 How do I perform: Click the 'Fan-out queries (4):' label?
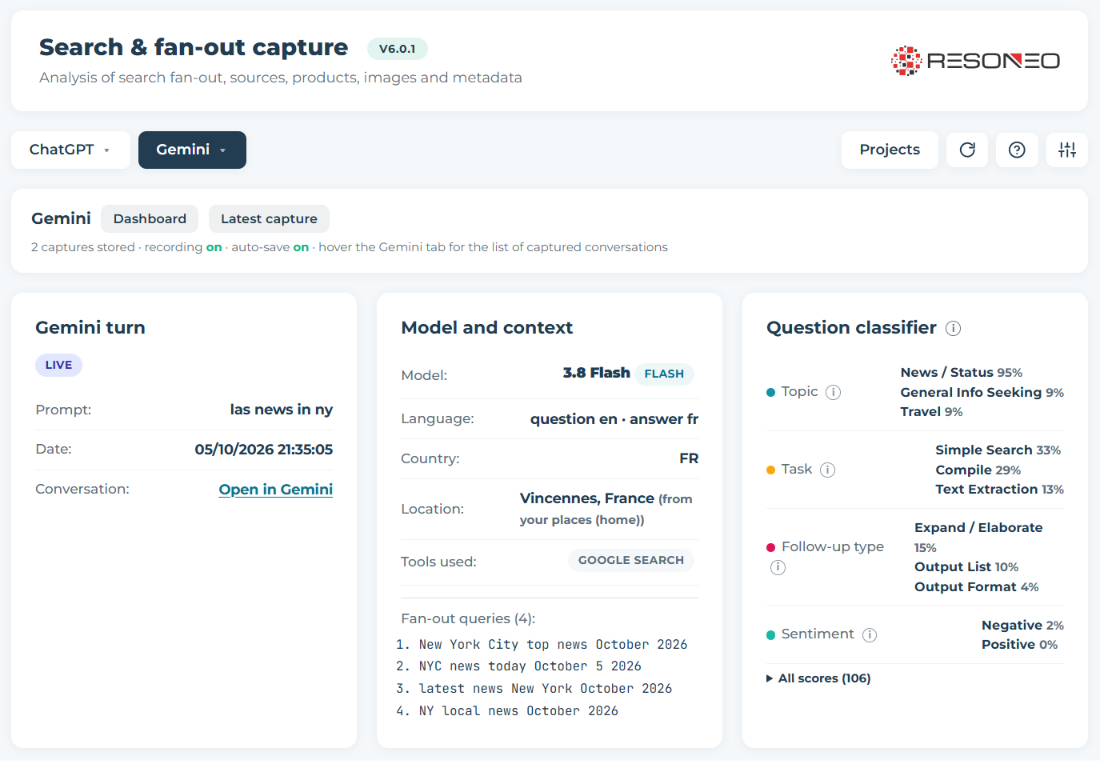[468, 619]
